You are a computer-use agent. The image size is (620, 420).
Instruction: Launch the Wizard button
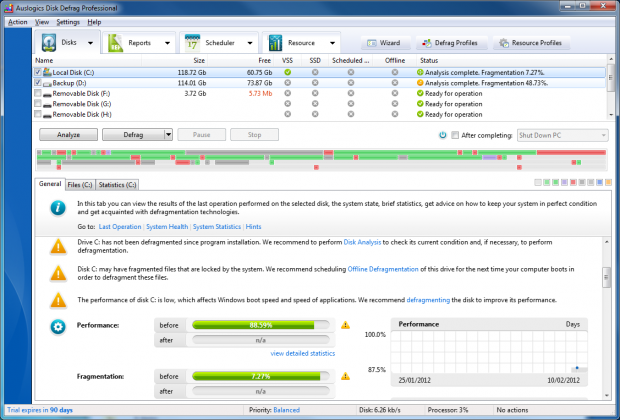pyautogui.click(x=386, y=43)
